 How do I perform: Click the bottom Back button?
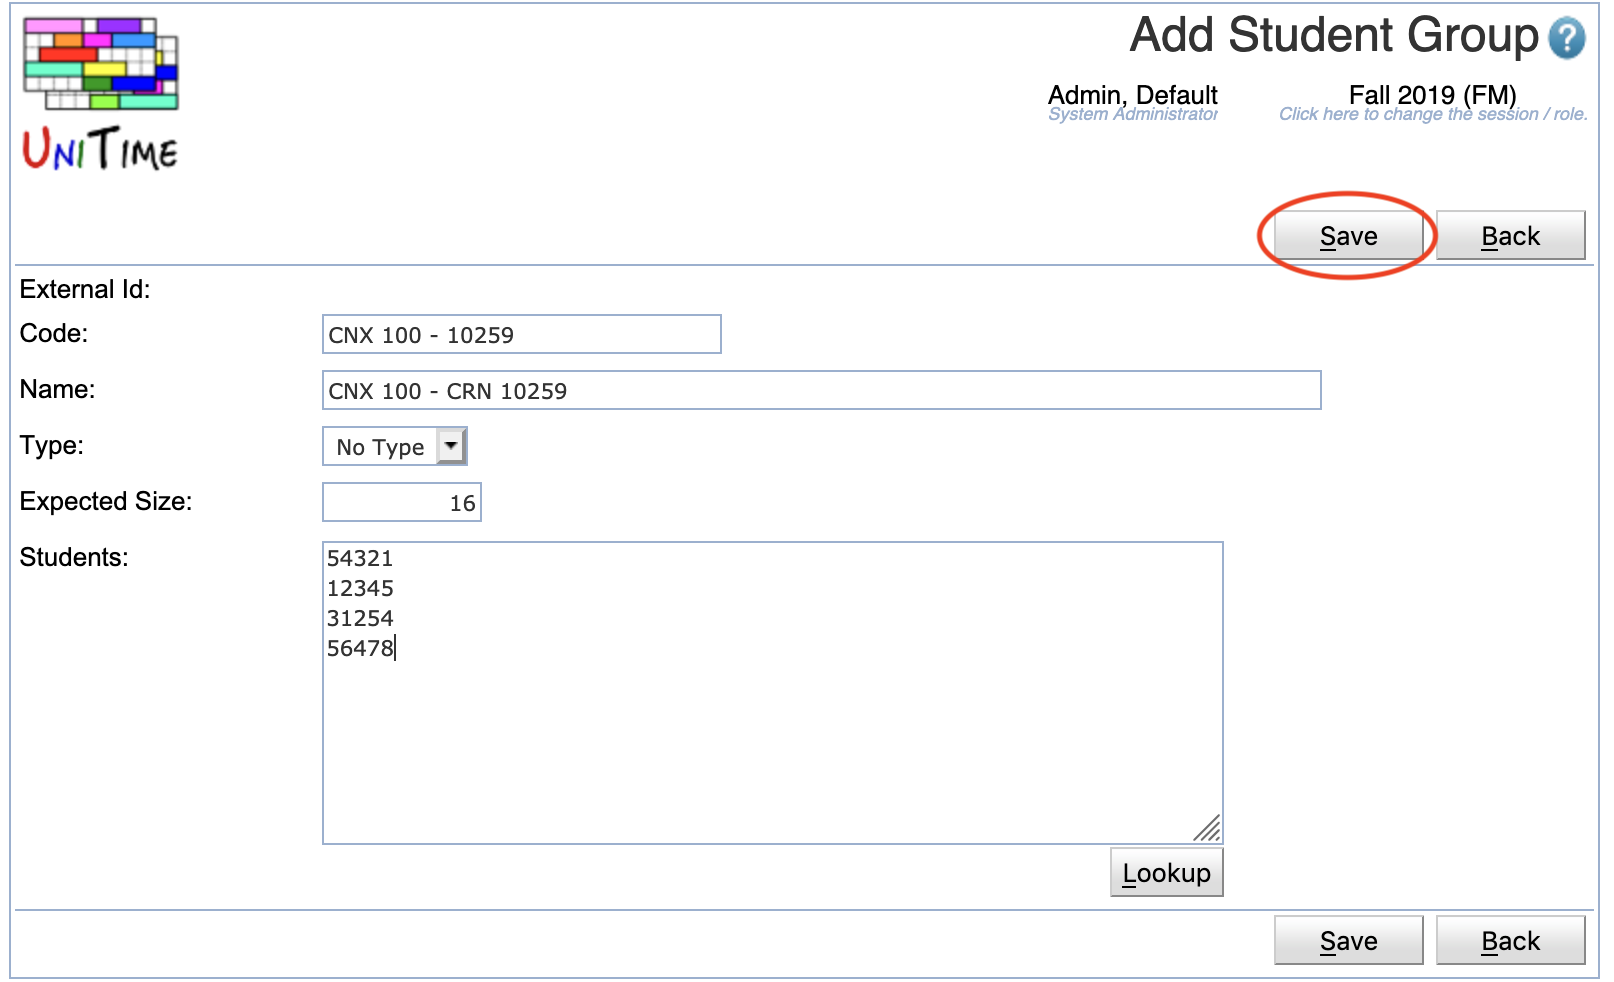pyautogui.click(x=1510, y=941)
